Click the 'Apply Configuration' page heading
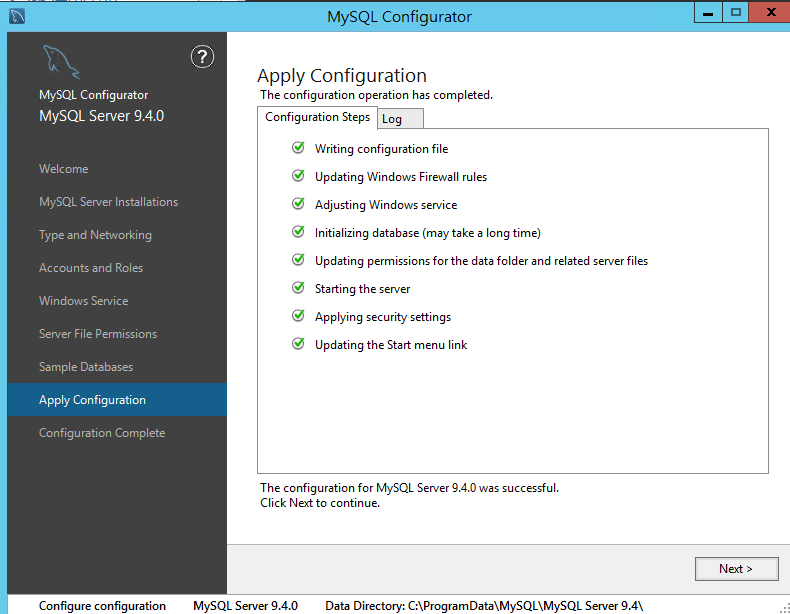Screen dimensions: 790x614 [x=342, y=76]
